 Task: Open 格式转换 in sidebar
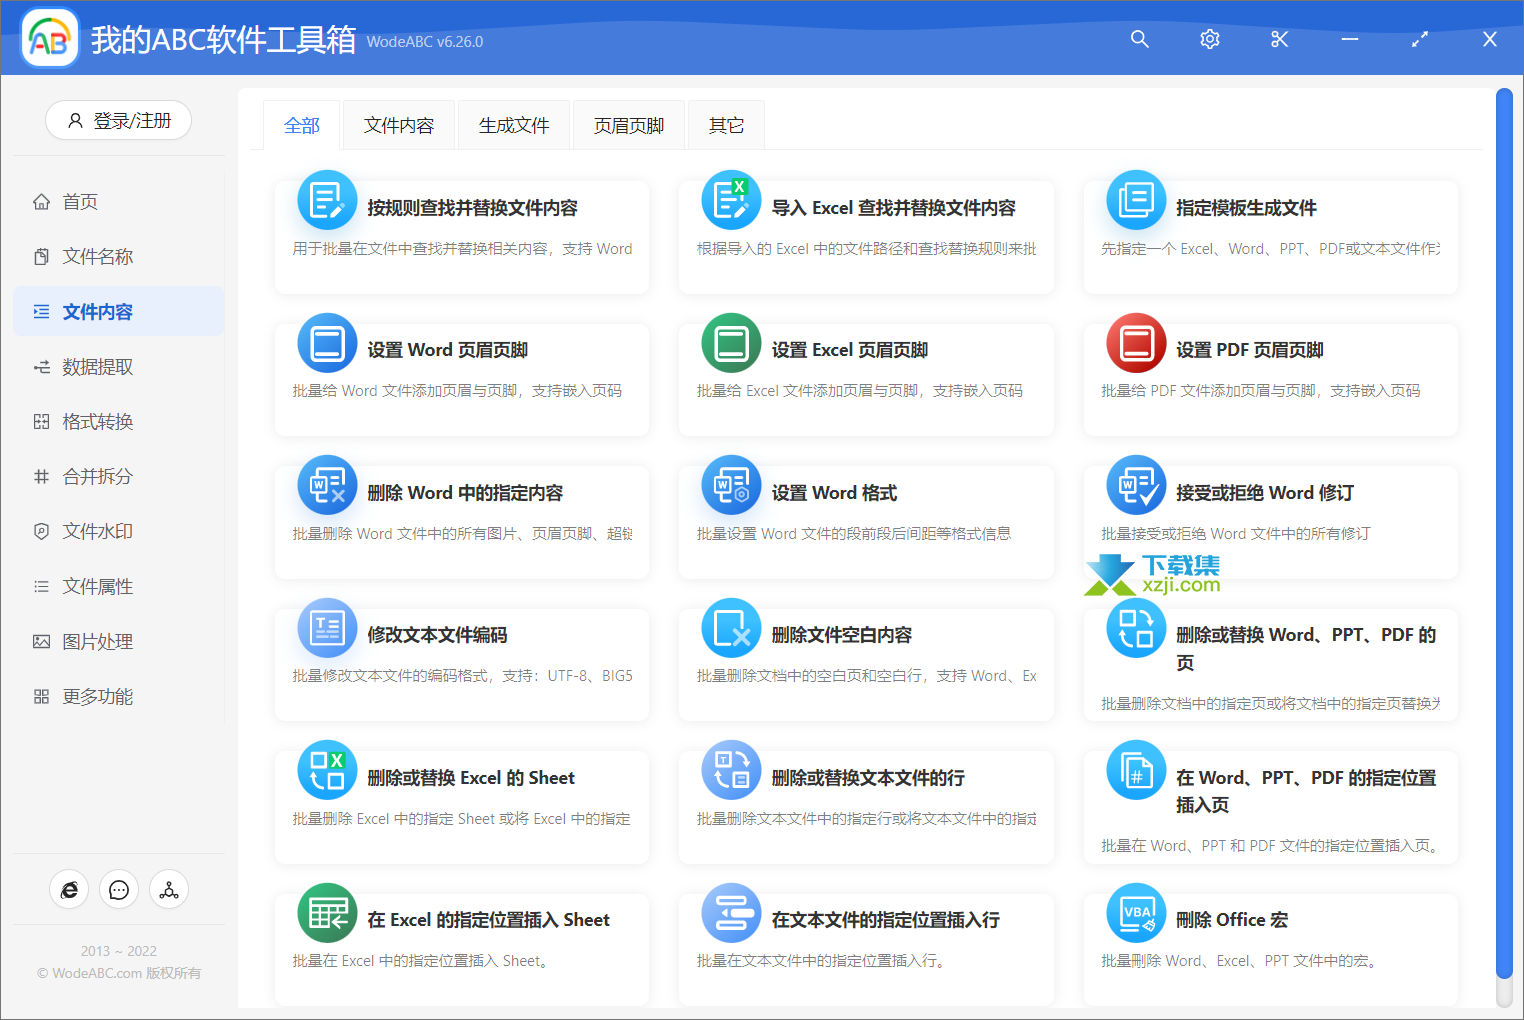click(118, 422)
